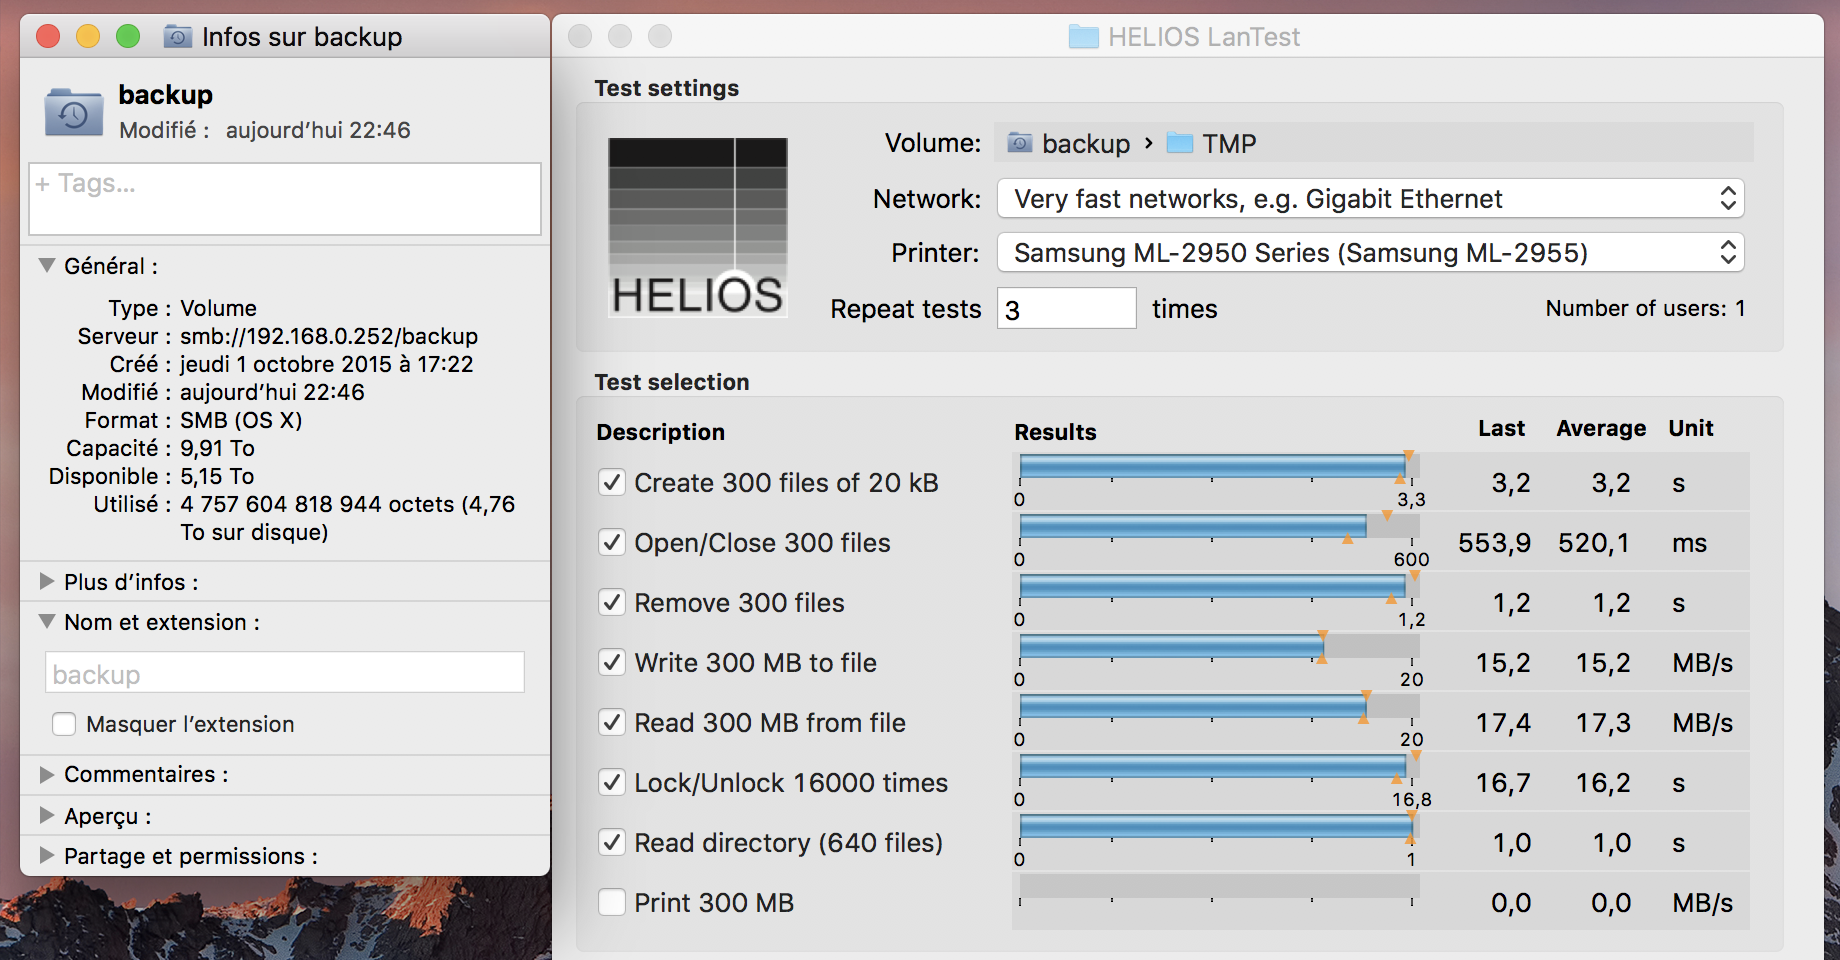The image size is (1840, 960).
Task: Uncheck the Open/Close 300 files test
Action: tap(612, 542)
